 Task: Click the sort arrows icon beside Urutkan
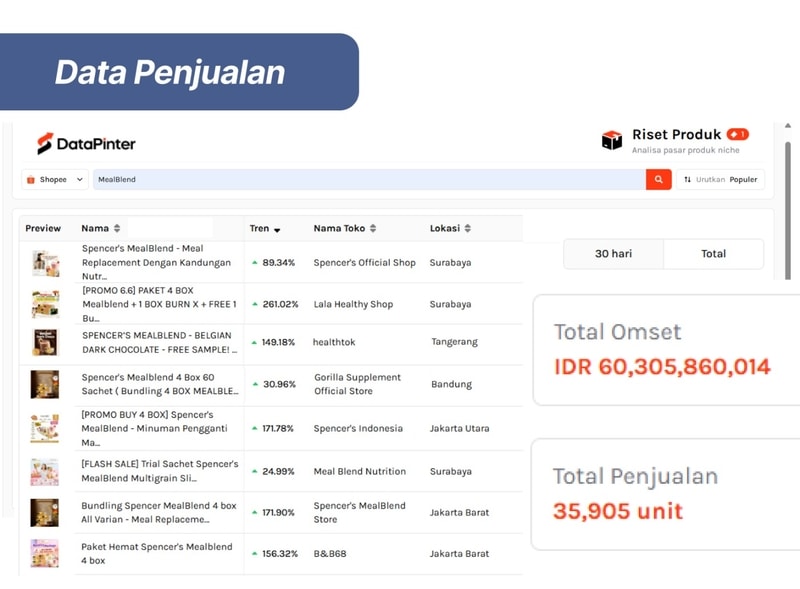pyautogui.click(x=687, y=180)
